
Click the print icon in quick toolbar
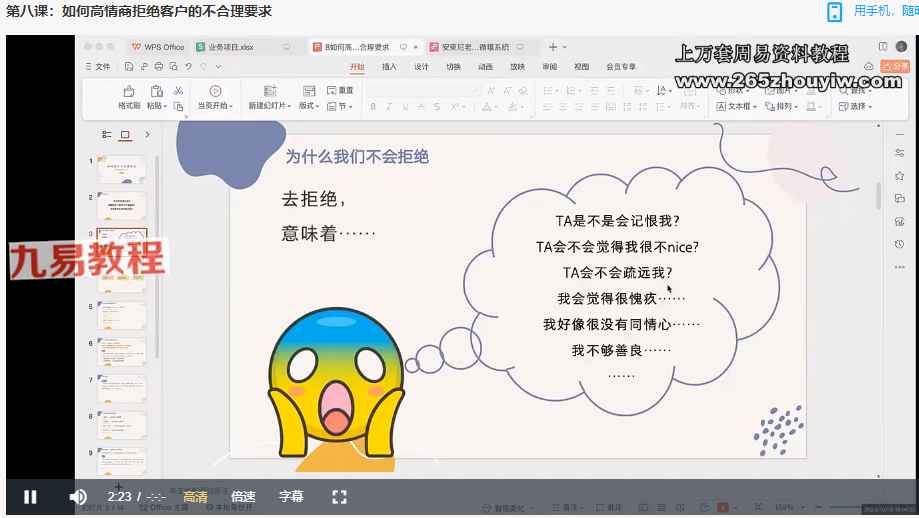point(158,67)
